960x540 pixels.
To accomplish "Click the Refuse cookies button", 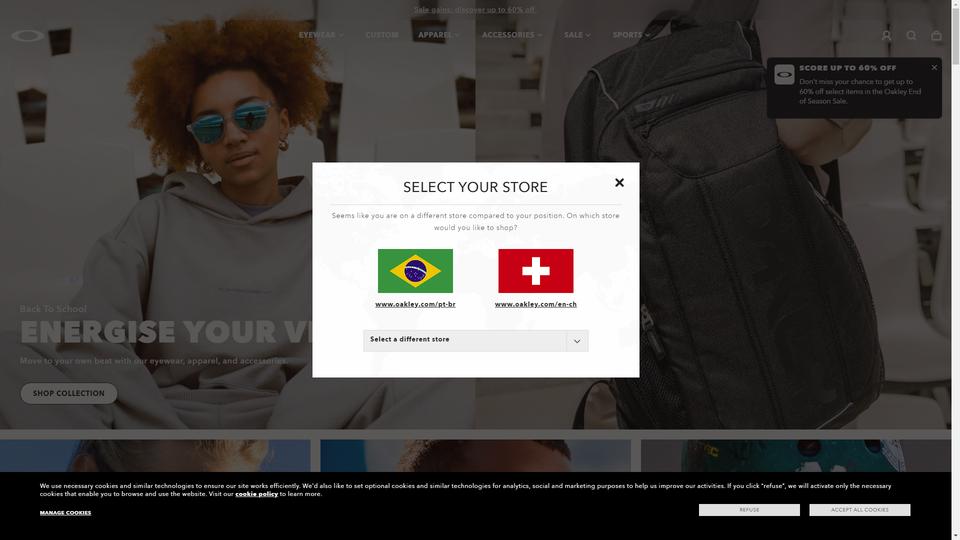I will pyautogui.click(x=749, y=510).
